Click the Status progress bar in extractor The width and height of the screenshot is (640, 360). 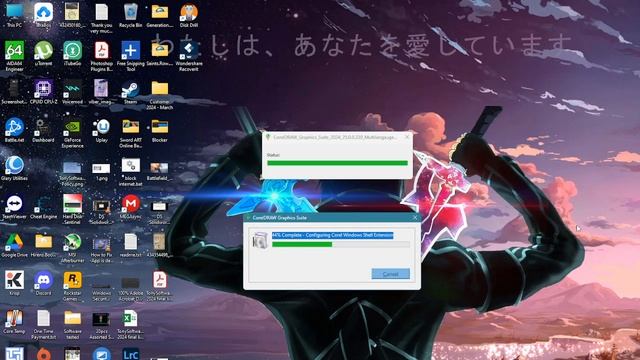[337, 163]
